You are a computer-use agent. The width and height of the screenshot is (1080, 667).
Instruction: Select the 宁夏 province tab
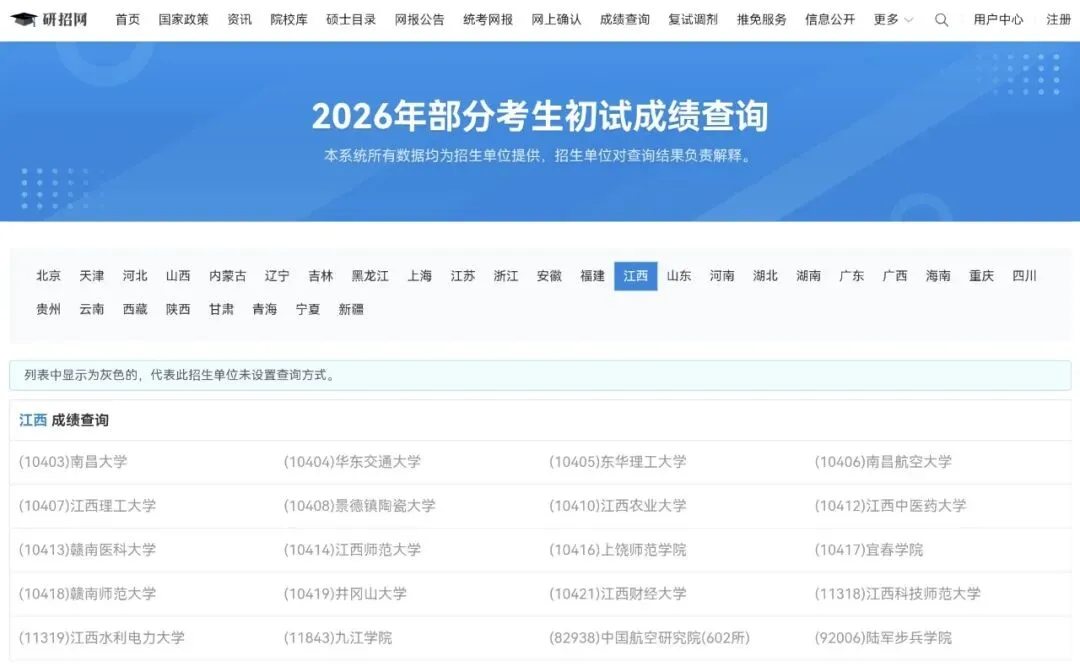308,309
